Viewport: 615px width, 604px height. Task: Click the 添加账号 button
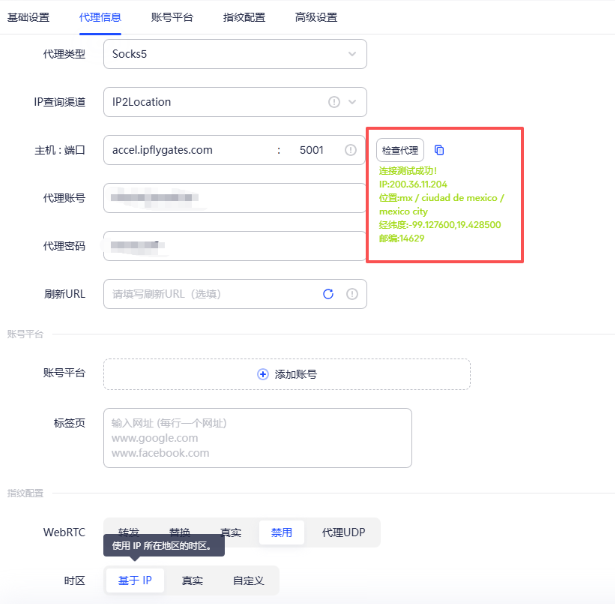click(287, 374)
